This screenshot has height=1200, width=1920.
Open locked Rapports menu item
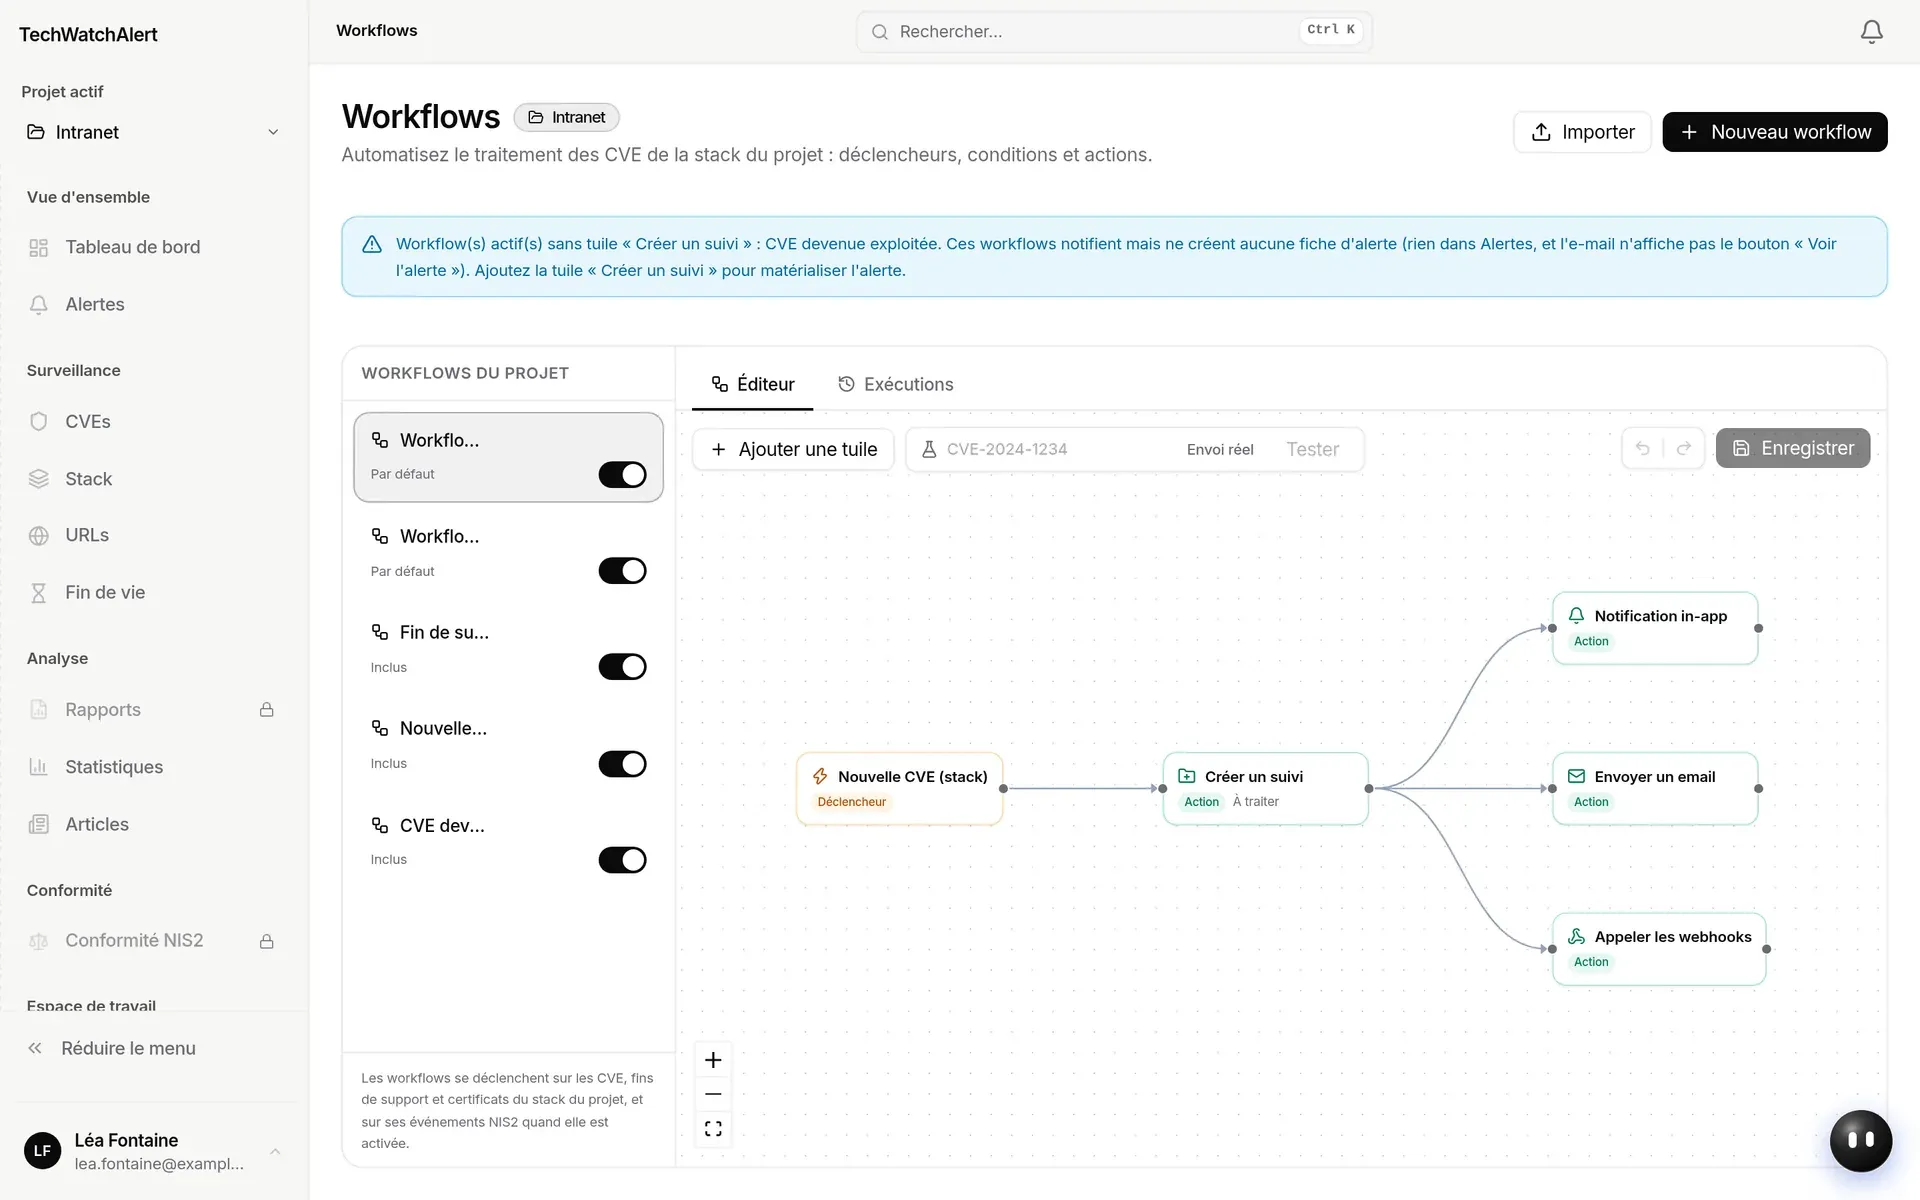(154, 710)
